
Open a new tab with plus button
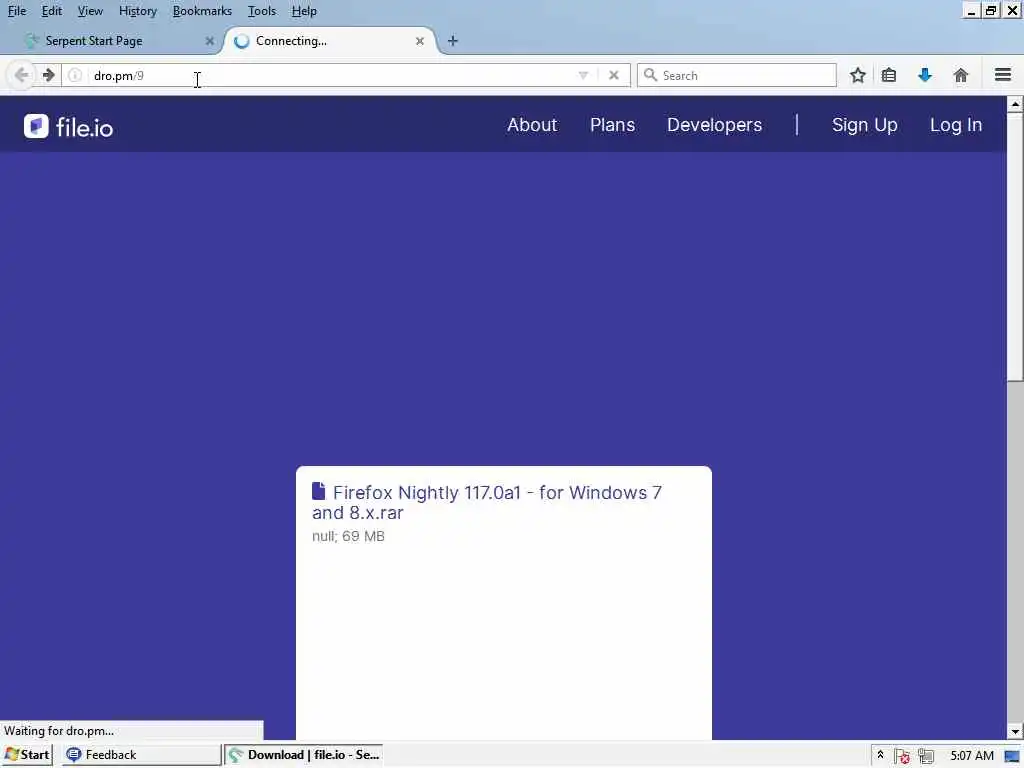pos(453,41)
